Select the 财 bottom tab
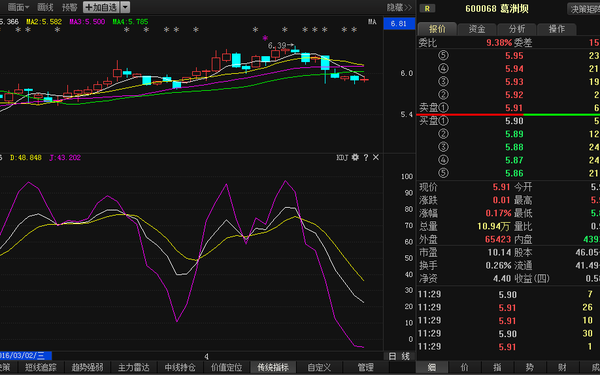Screen dimensions: 600x375 click(x=562, y=367)
